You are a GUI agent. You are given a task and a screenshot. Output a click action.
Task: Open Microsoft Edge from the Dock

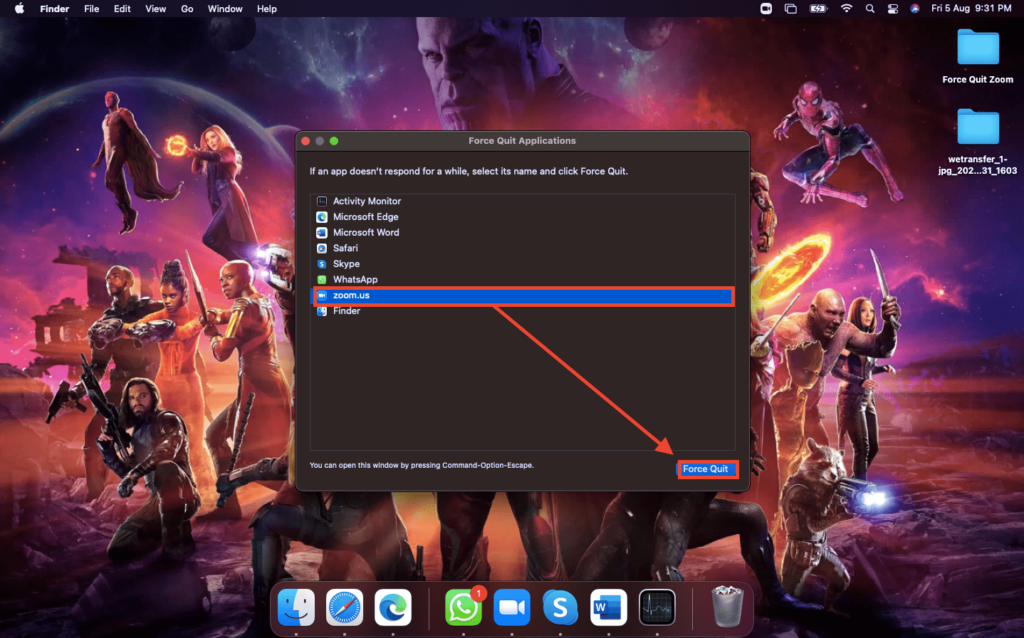click(393, 607)
